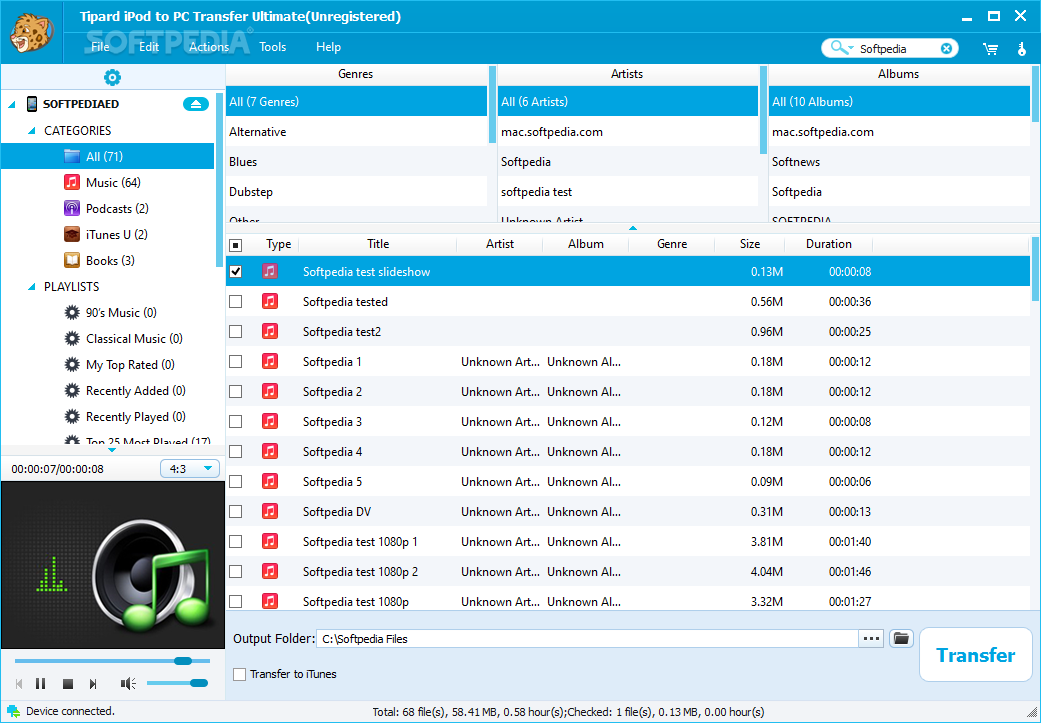Click the Transfer button
Screen dimensions: 1041x723
pyautogui.click(x=975, y=655)
